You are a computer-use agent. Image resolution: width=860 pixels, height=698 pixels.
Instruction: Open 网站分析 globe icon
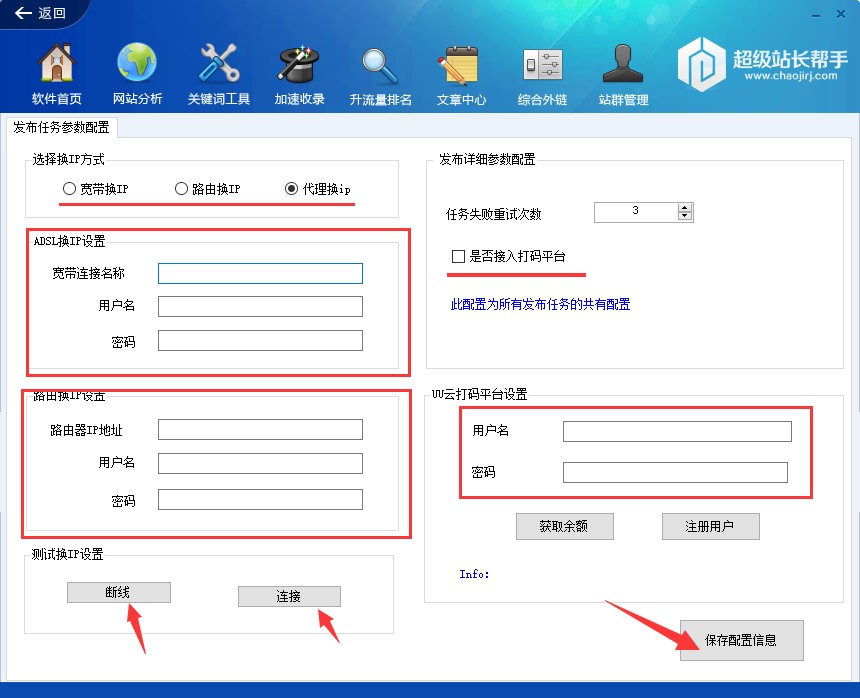tap(137, 63)
